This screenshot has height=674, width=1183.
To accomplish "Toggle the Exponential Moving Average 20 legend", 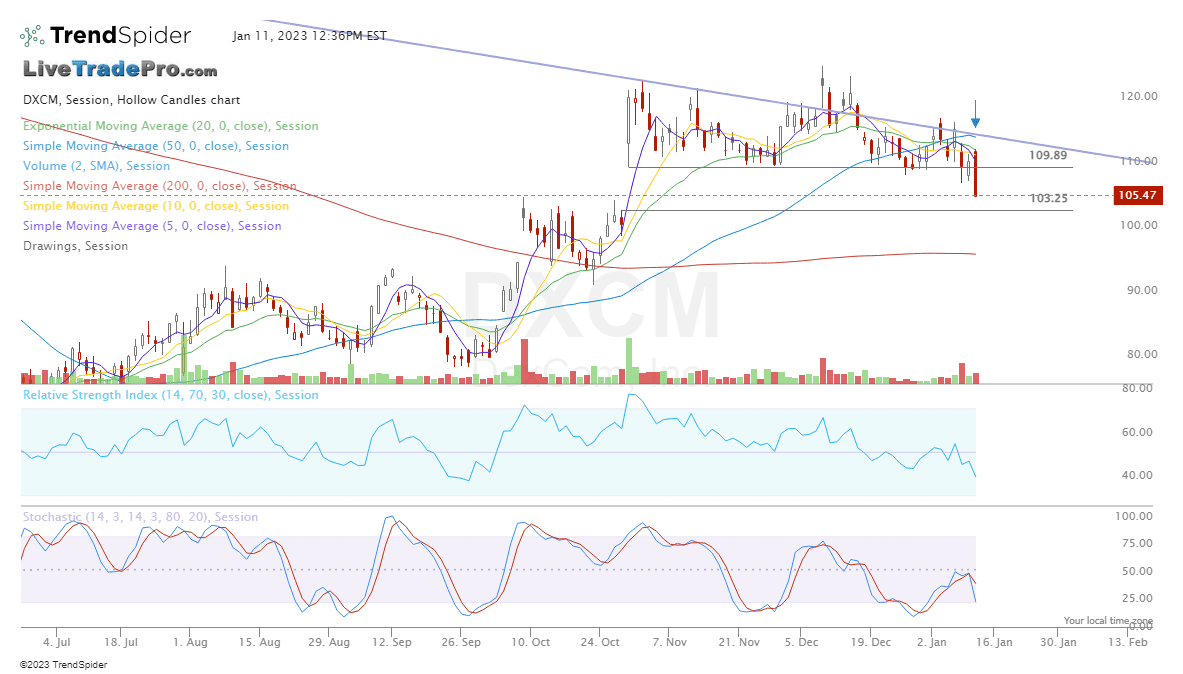I will [170, 126].
